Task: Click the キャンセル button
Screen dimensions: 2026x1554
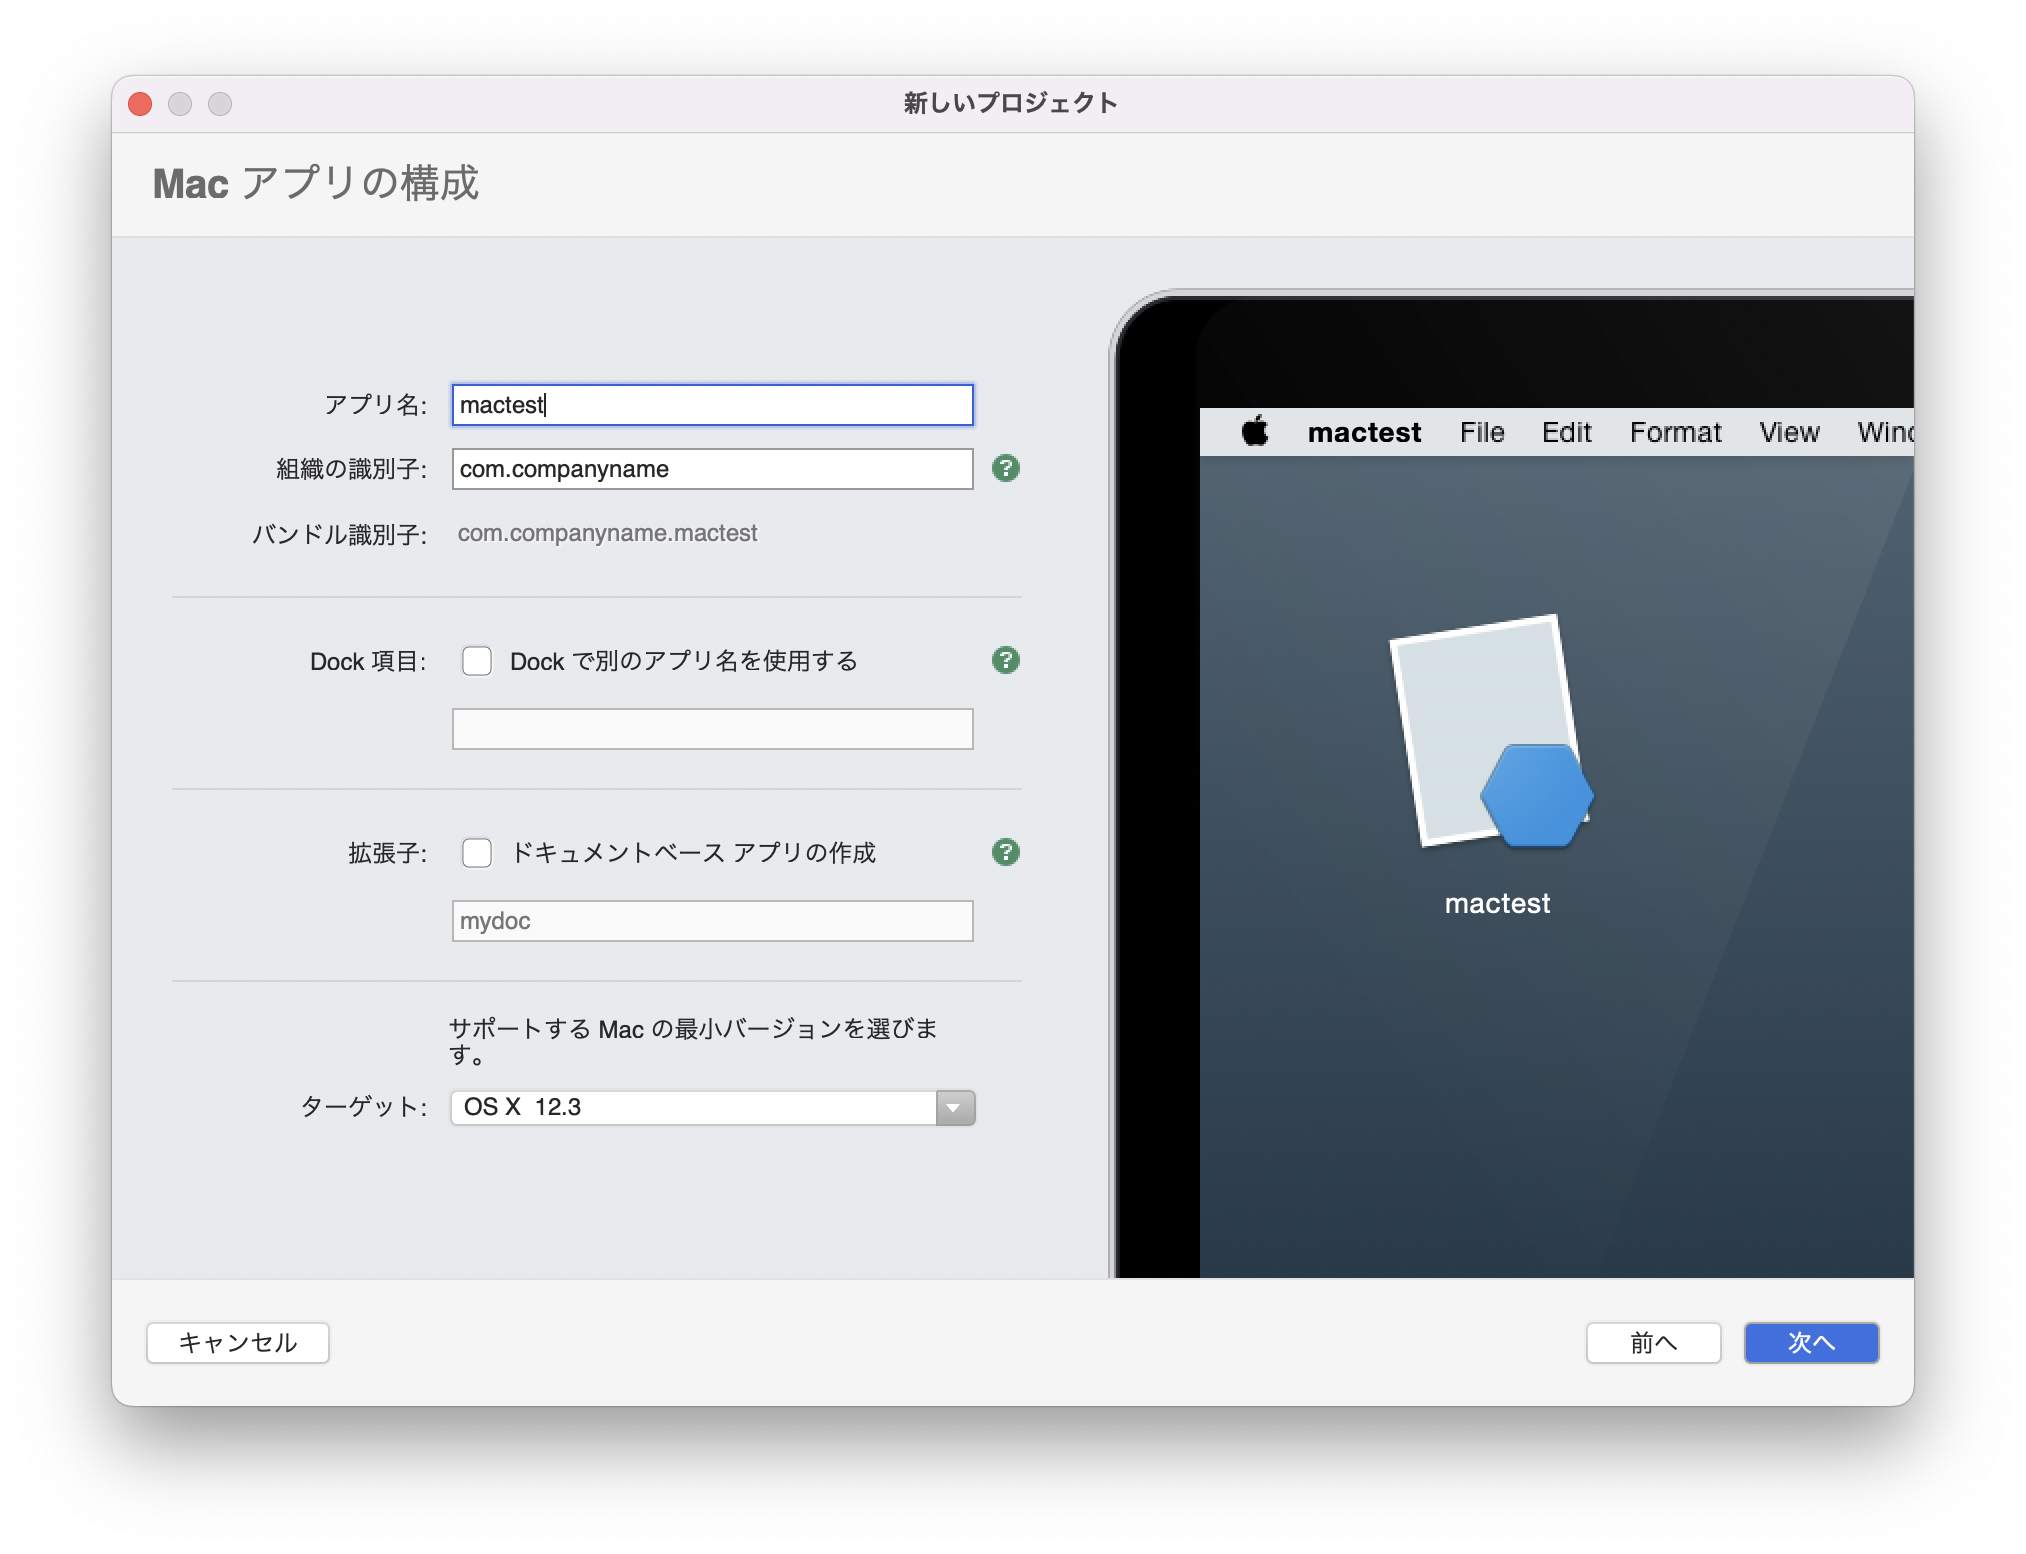Action: (x=238, y=1342)
